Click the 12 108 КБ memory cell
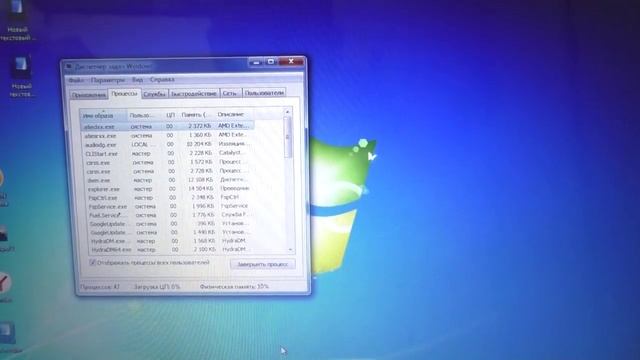Image resolution: width=640 pixels, height=360 pixels. click(200, 180)
